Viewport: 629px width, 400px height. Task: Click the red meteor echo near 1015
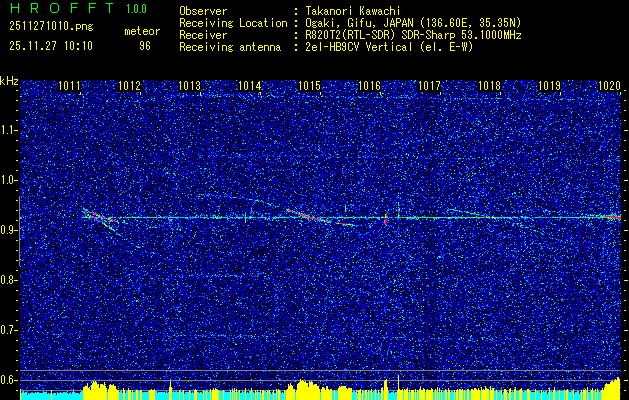click(x=308, y=215)
